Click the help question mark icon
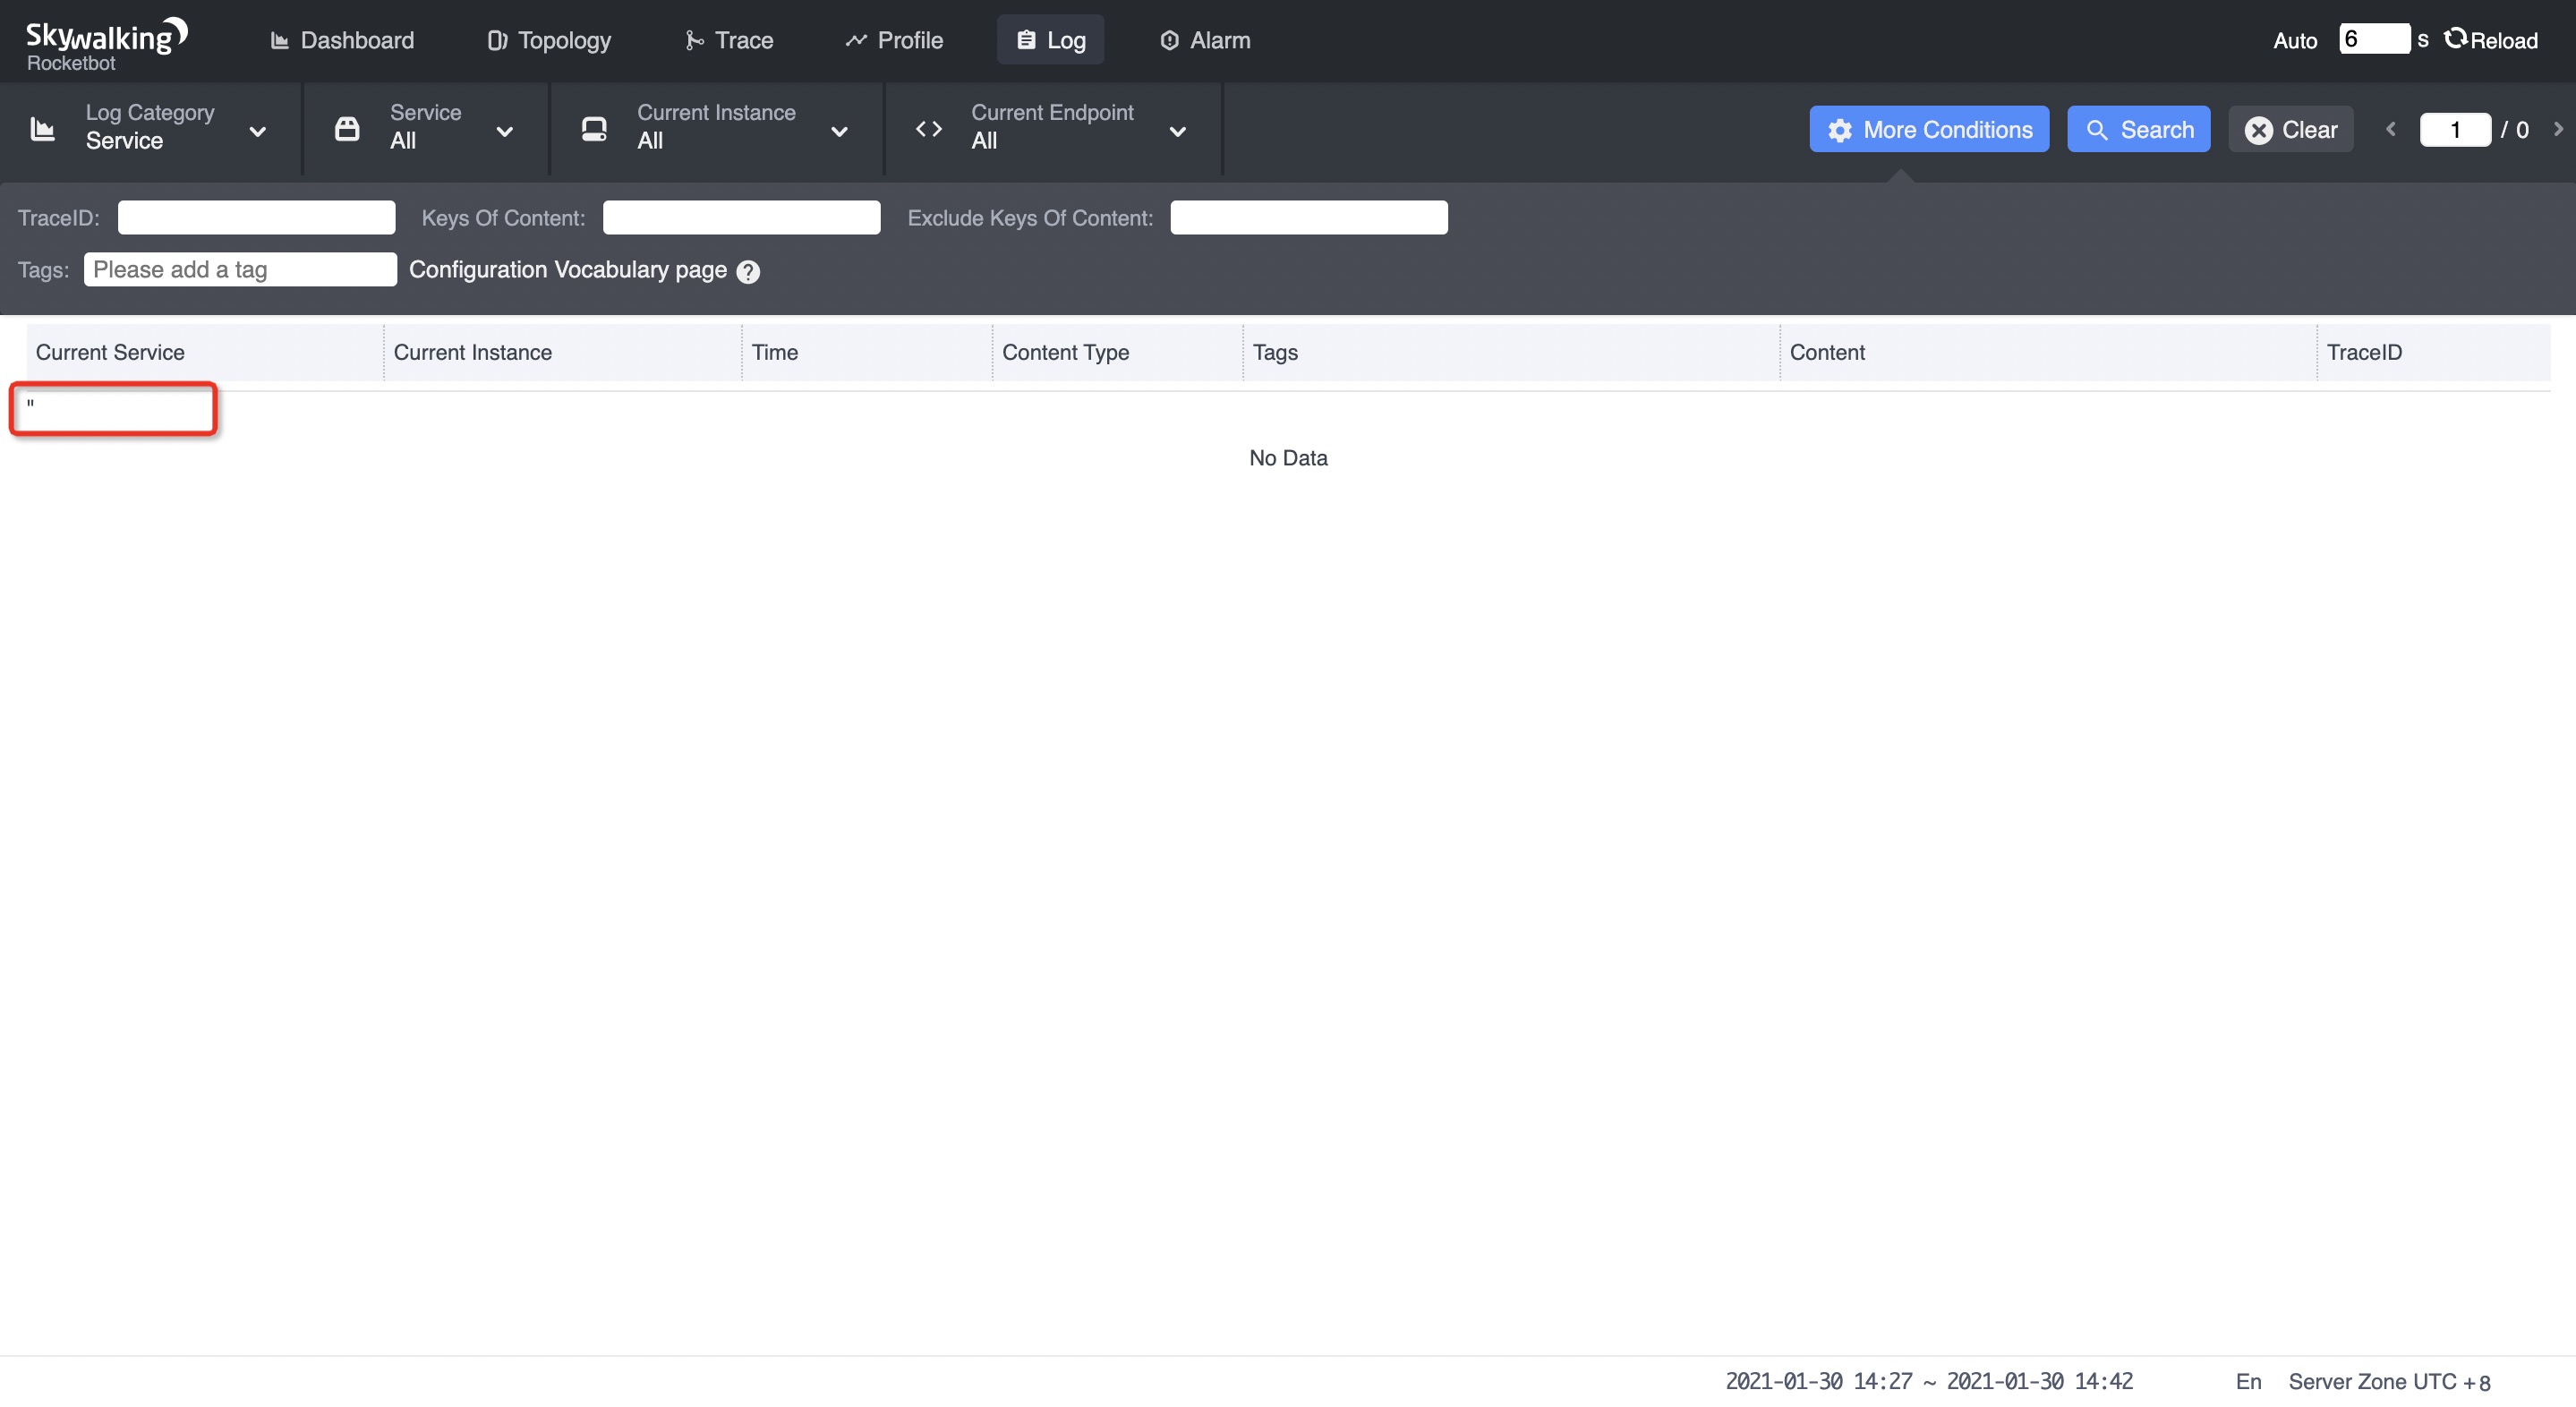 pyautogui.click(x=748, y=272)
